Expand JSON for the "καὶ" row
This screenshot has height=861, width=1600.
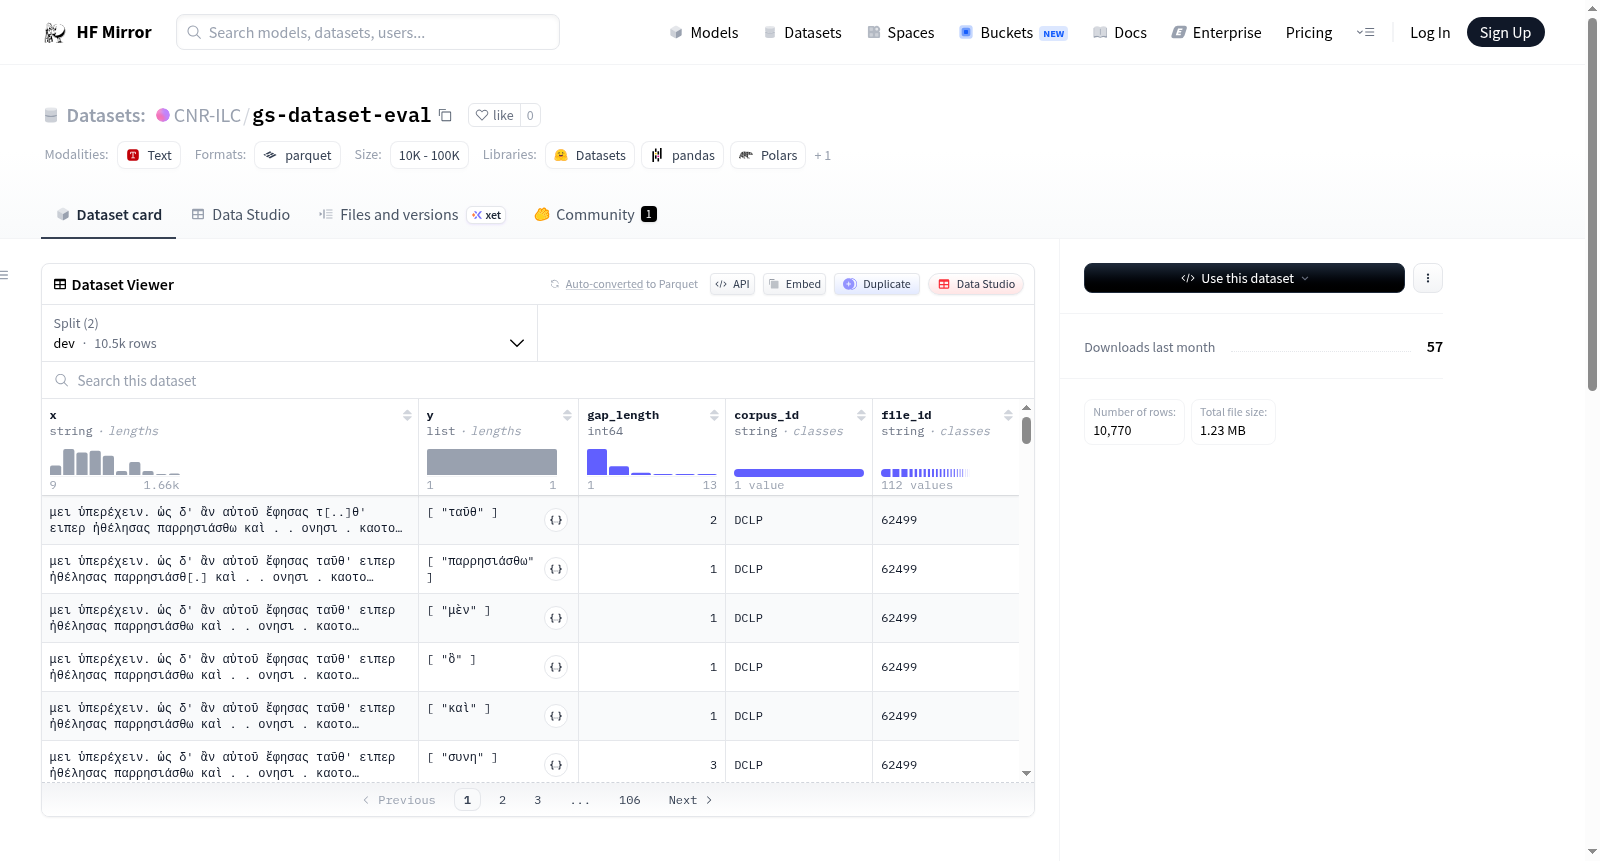tap(556, 716)
